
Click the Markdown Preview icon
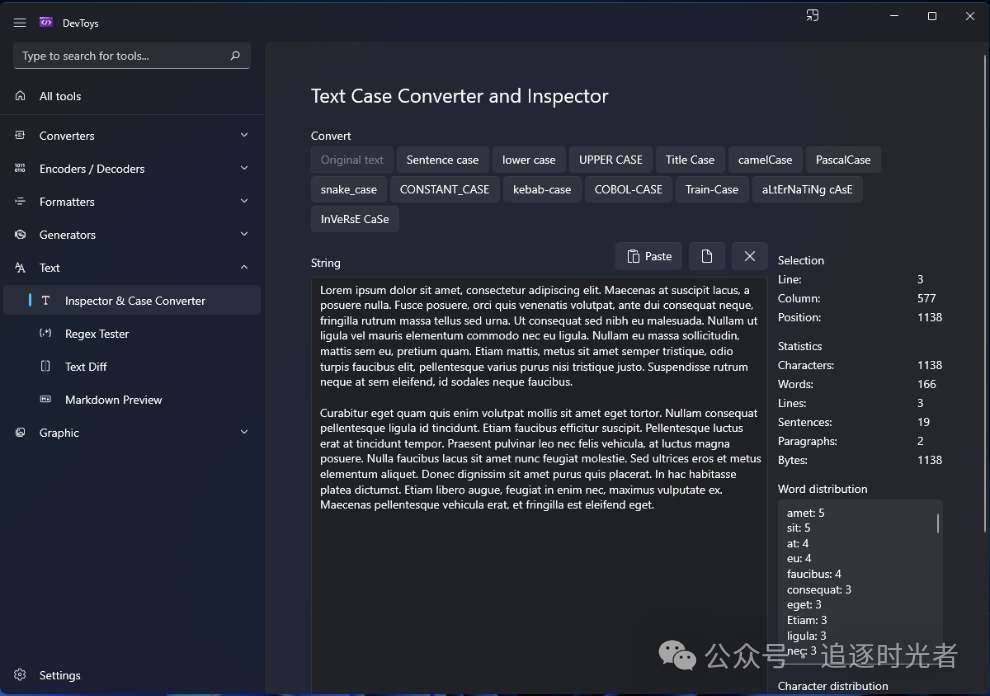(x=45, y=399)
